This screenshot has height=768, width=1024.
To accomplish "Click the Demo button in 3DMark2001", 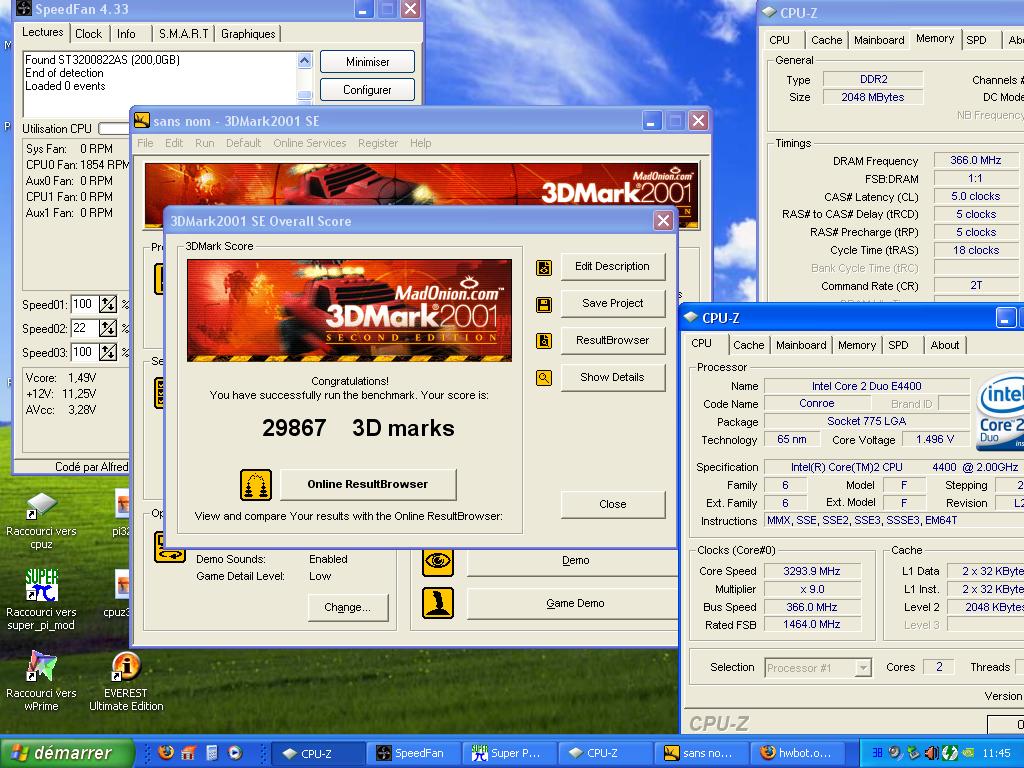I will pos(575,561).
